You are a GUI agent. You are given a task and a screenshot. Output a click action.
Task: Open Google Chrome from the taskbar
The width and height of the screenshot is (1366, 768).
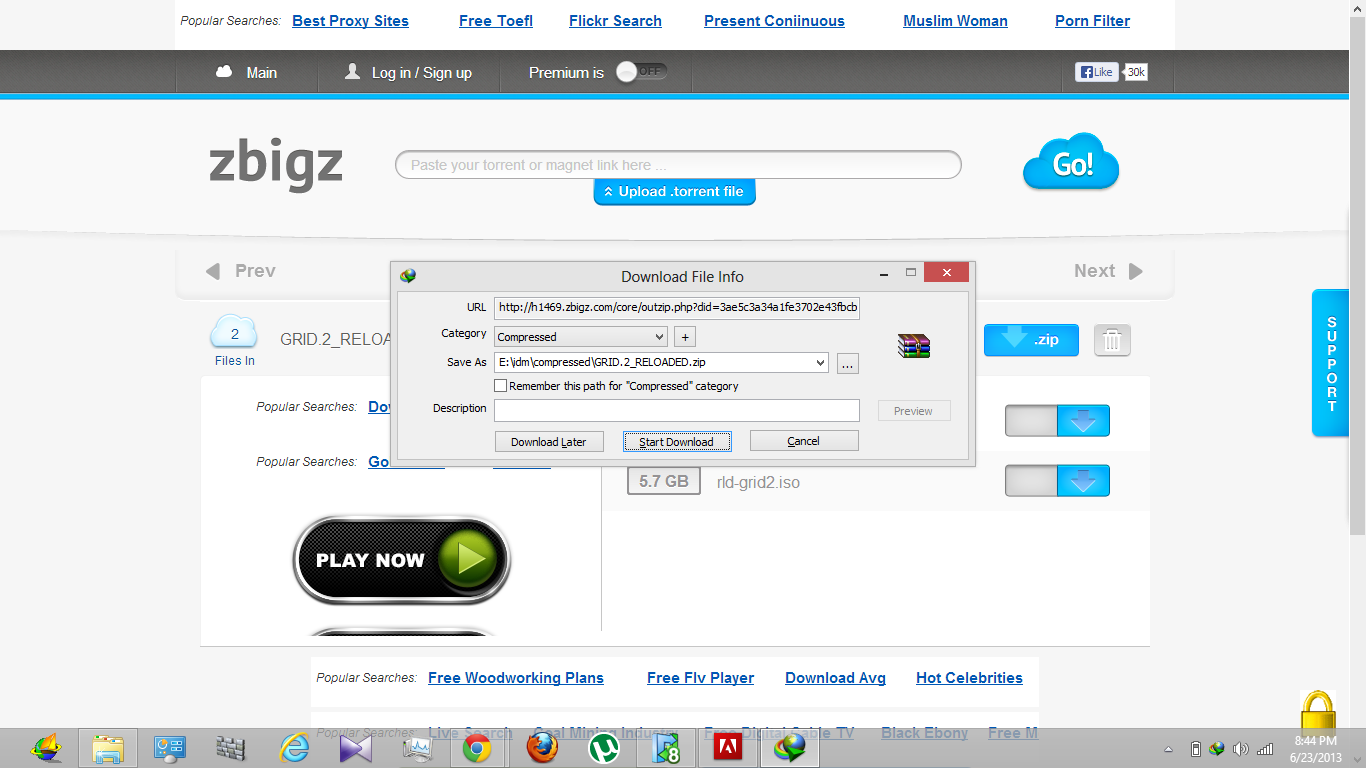click(x=476, y=748)
